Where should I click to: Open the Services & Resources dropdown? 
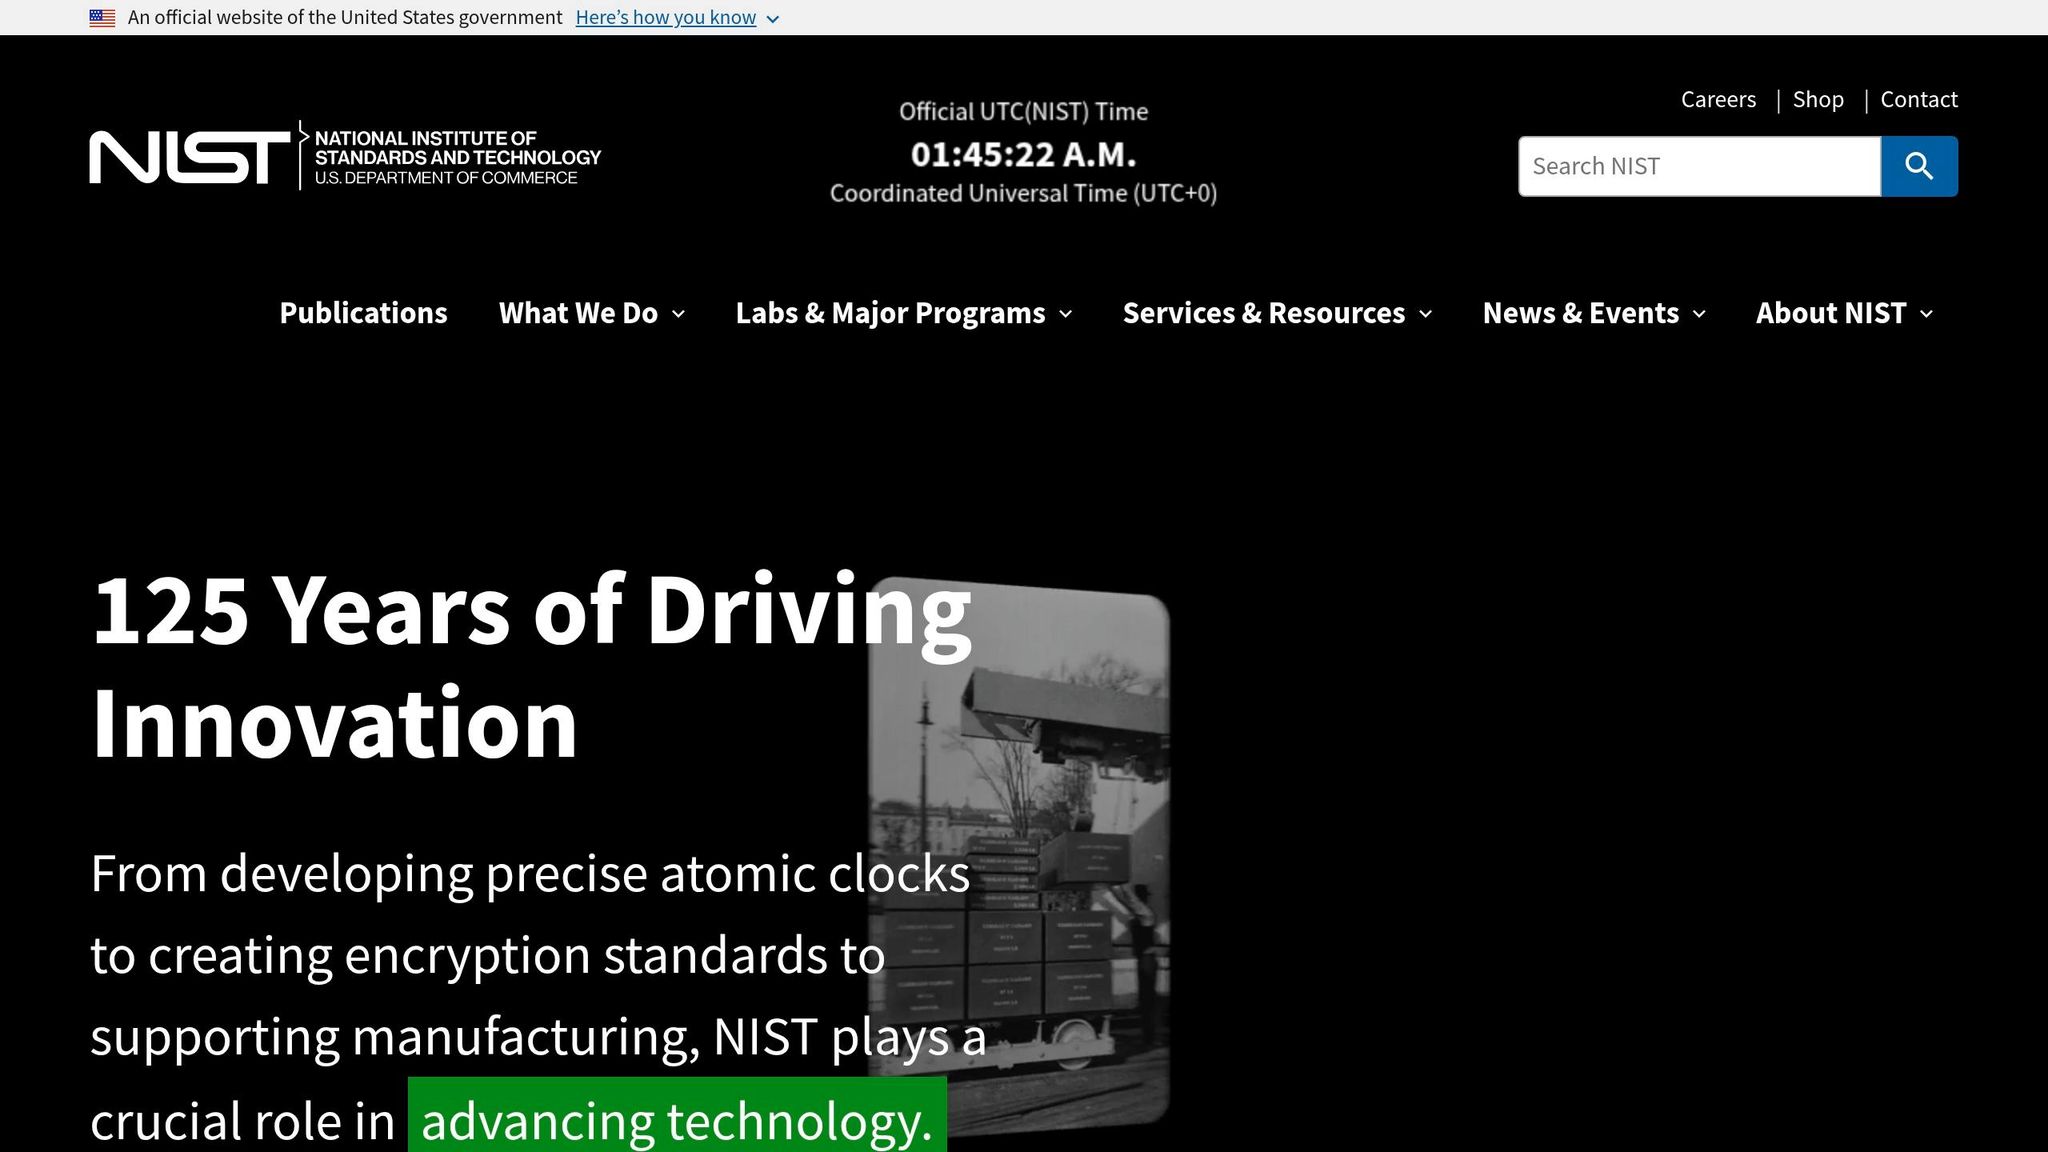[x=1276, y=313]
